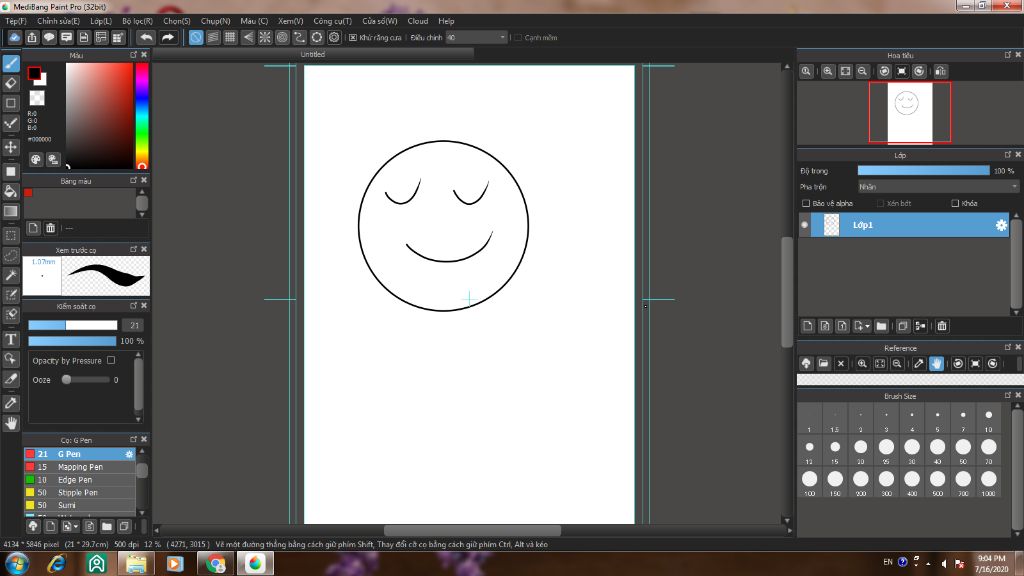Click the horizontal canvas scrollbar
The image size is (1024, 576).
(472, 530)
